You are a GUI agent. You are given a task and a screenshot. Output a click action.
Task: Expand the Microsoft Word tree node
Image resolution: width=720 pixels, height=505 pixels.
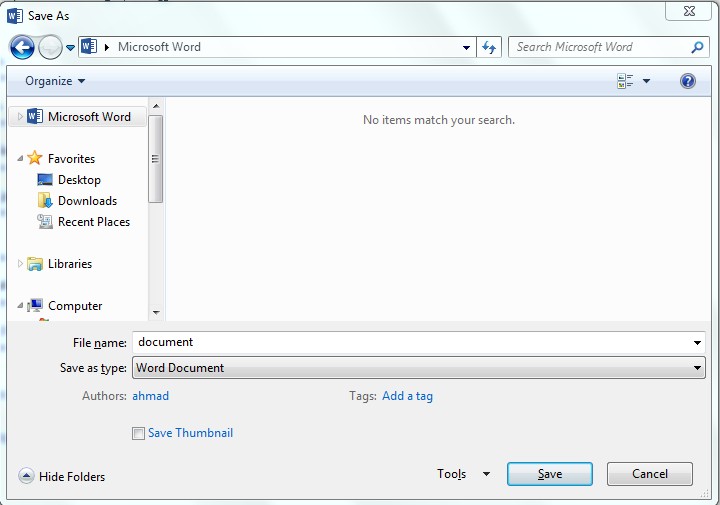[x=20, y=117]
